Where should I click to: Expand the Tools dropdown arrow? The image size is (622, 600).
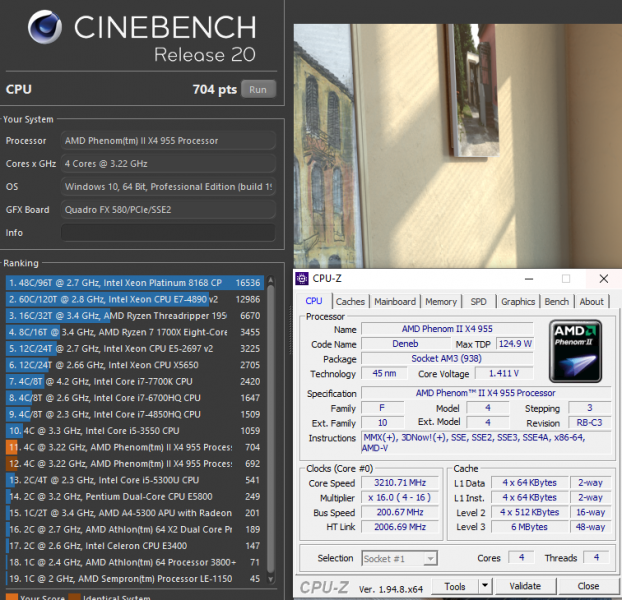click(x=485, y=586)
